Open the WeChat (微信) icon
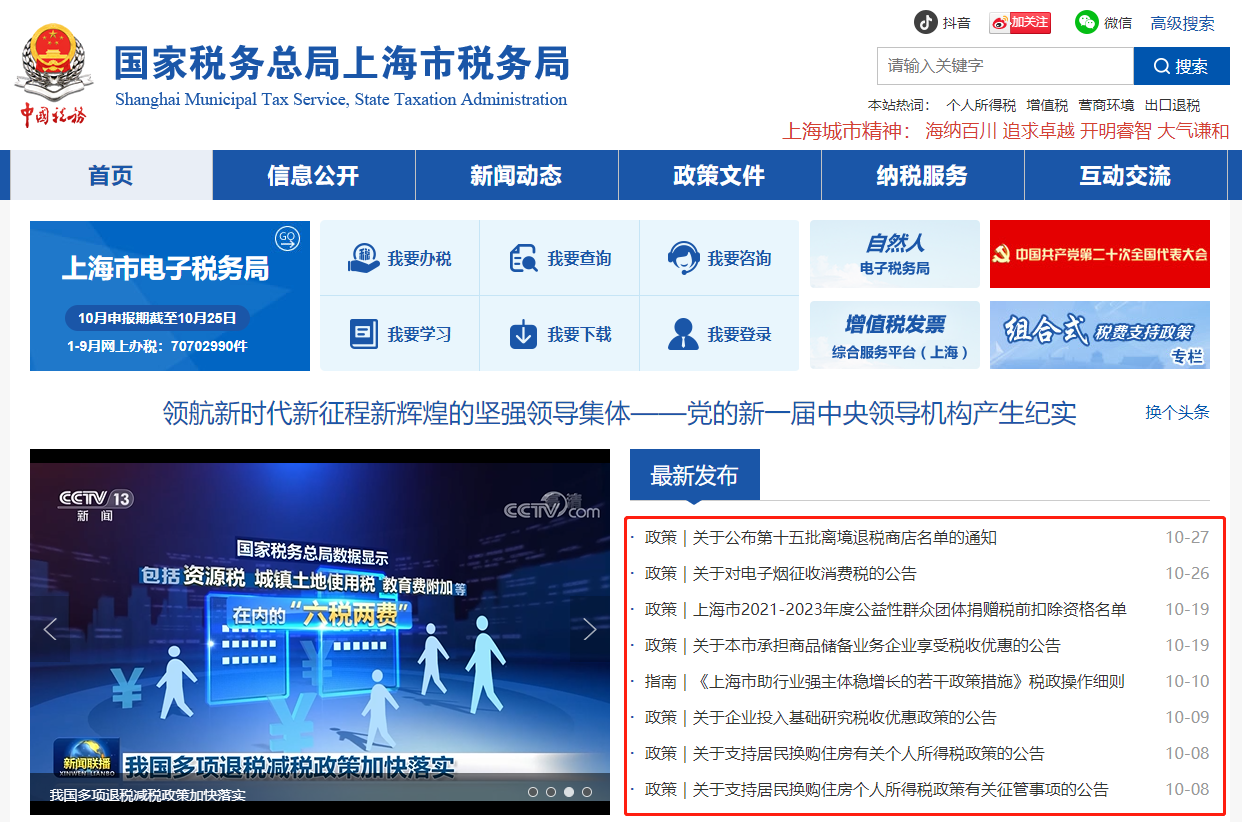The width and height of the screenshot is (1242, 822). pyautogui.click(x=1087, y=22)
